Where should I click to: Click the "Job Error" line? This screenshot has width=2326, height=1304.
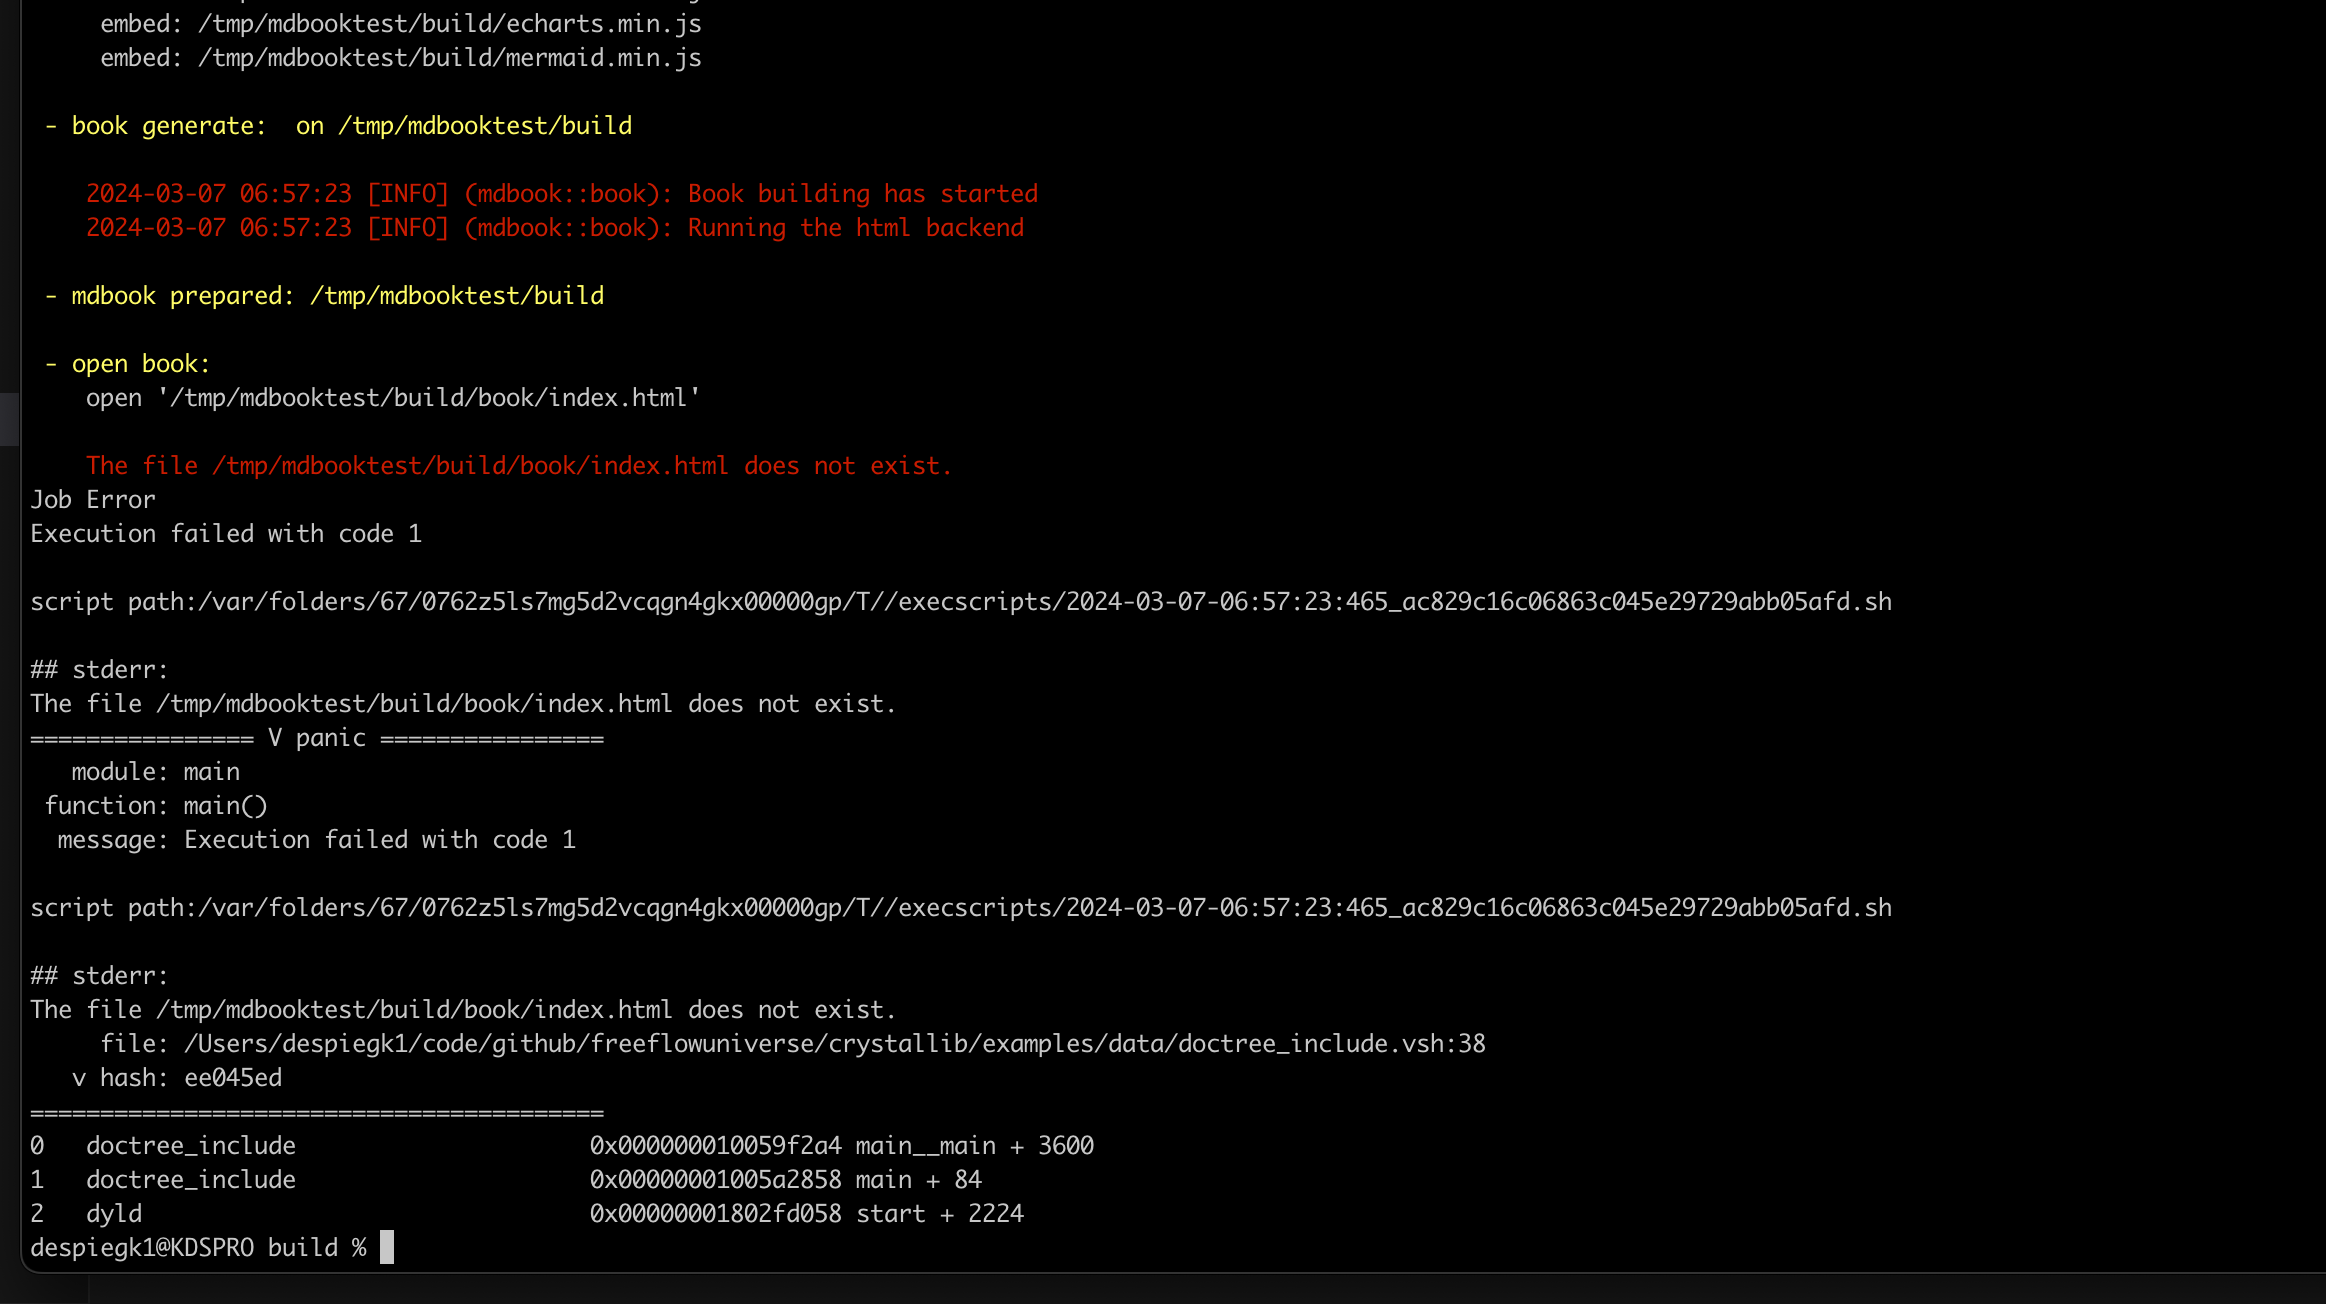93,500
